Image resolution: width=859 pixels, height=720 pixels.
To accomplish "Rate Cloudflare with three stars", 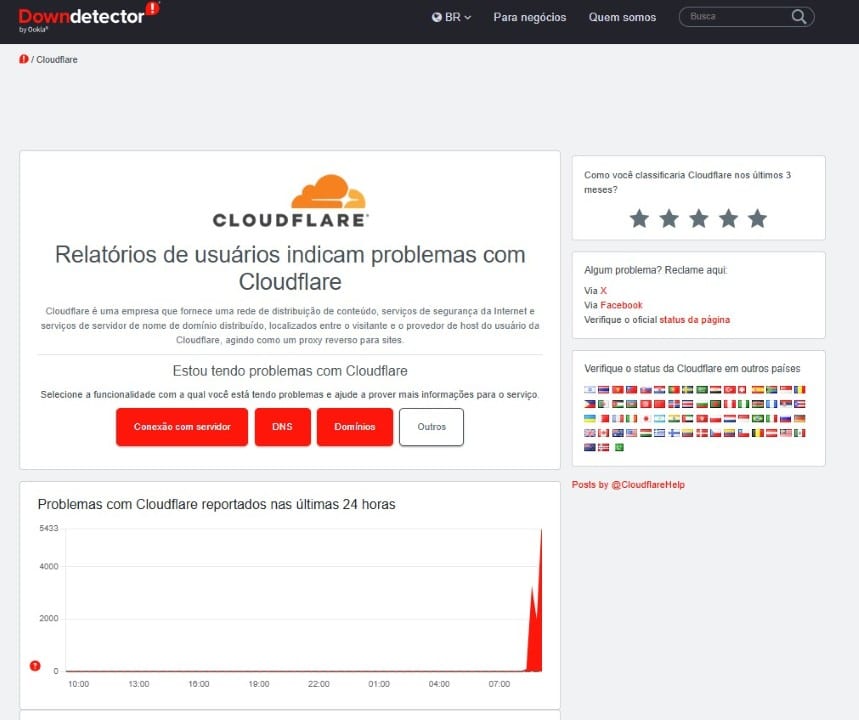I will 698,218.
